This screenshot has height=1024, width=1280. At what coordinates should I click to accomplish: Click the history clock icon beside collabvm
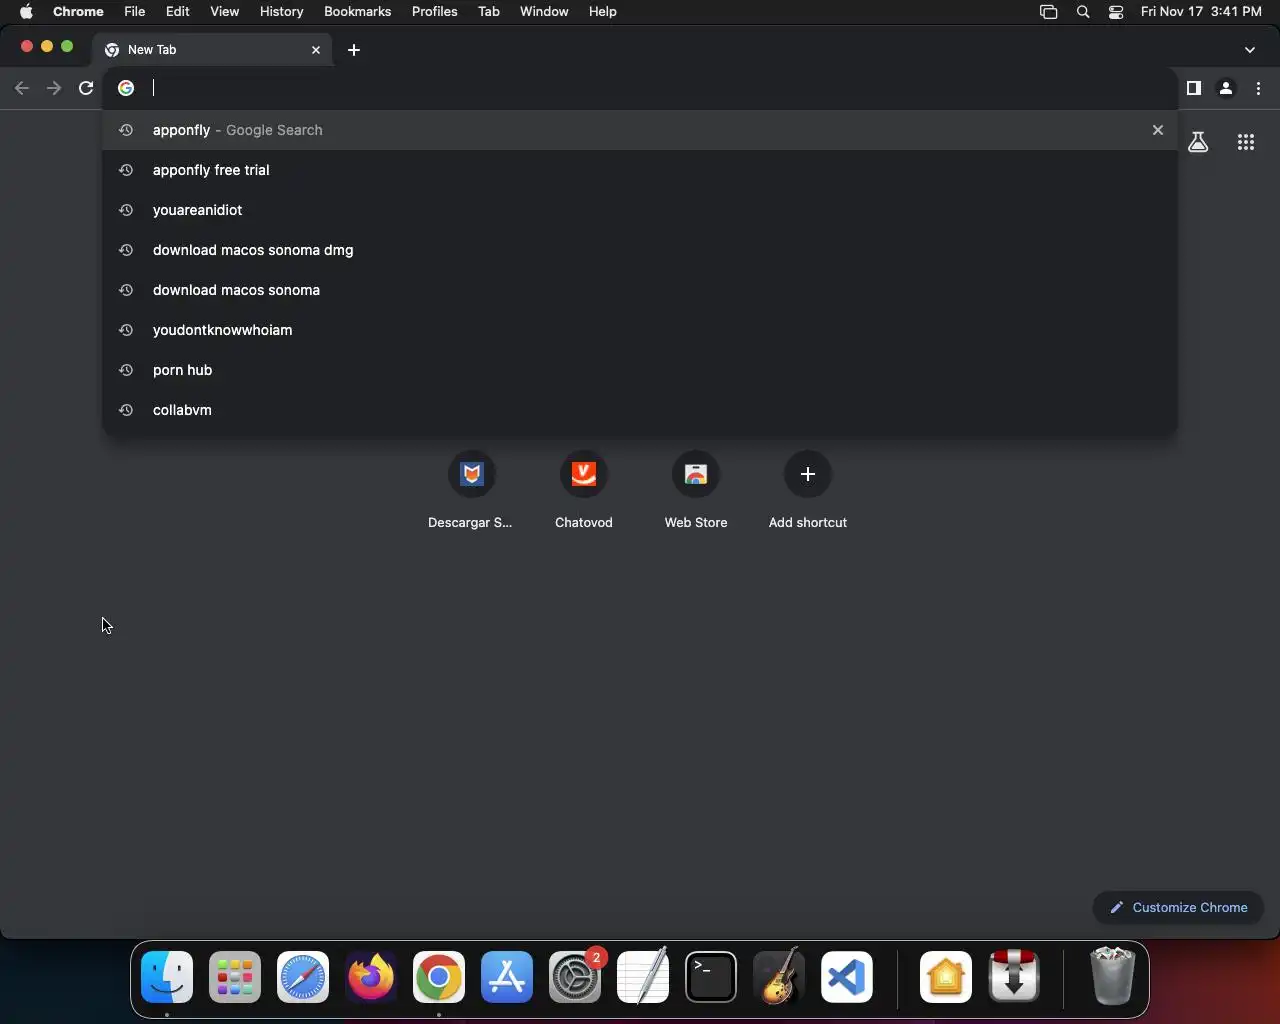coord(126,410)
